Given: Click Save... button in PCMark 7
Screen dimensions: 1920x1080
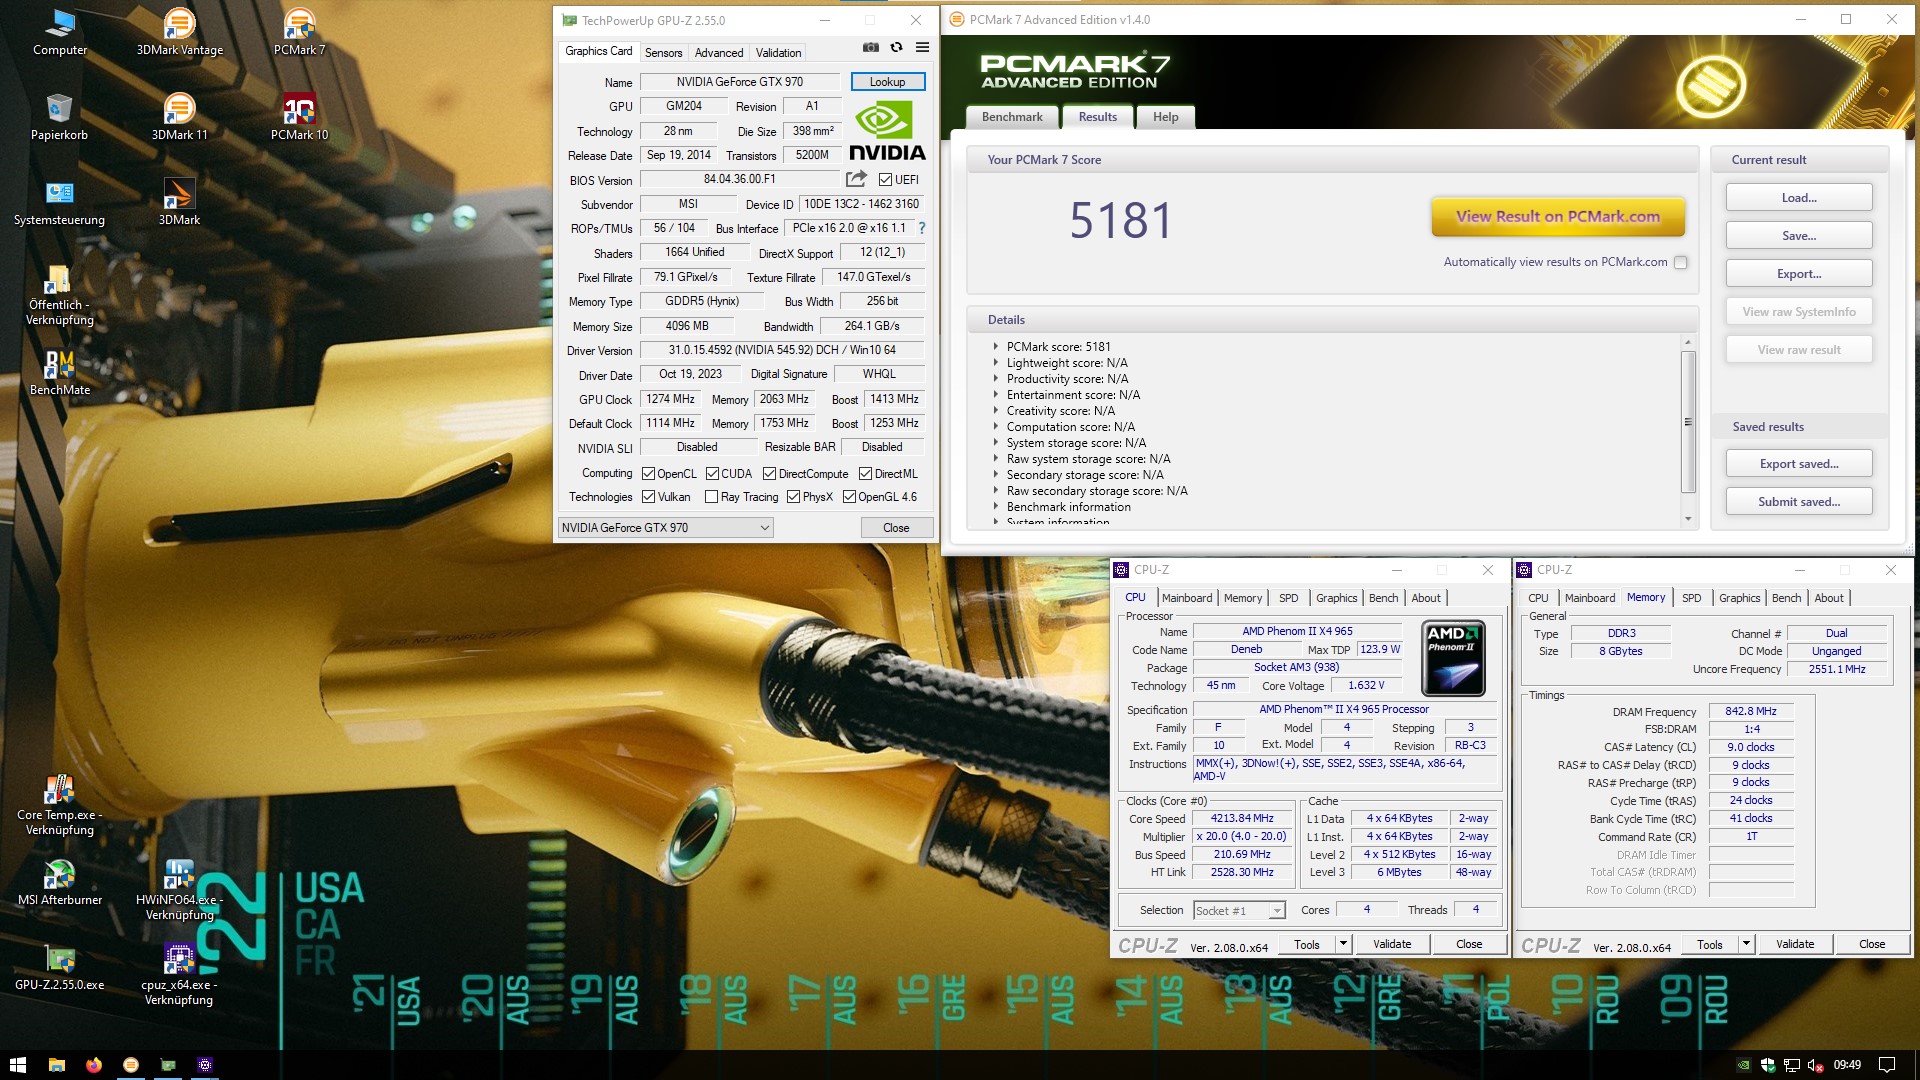Looking at the screenshot, I should [x=1798, y=236].
